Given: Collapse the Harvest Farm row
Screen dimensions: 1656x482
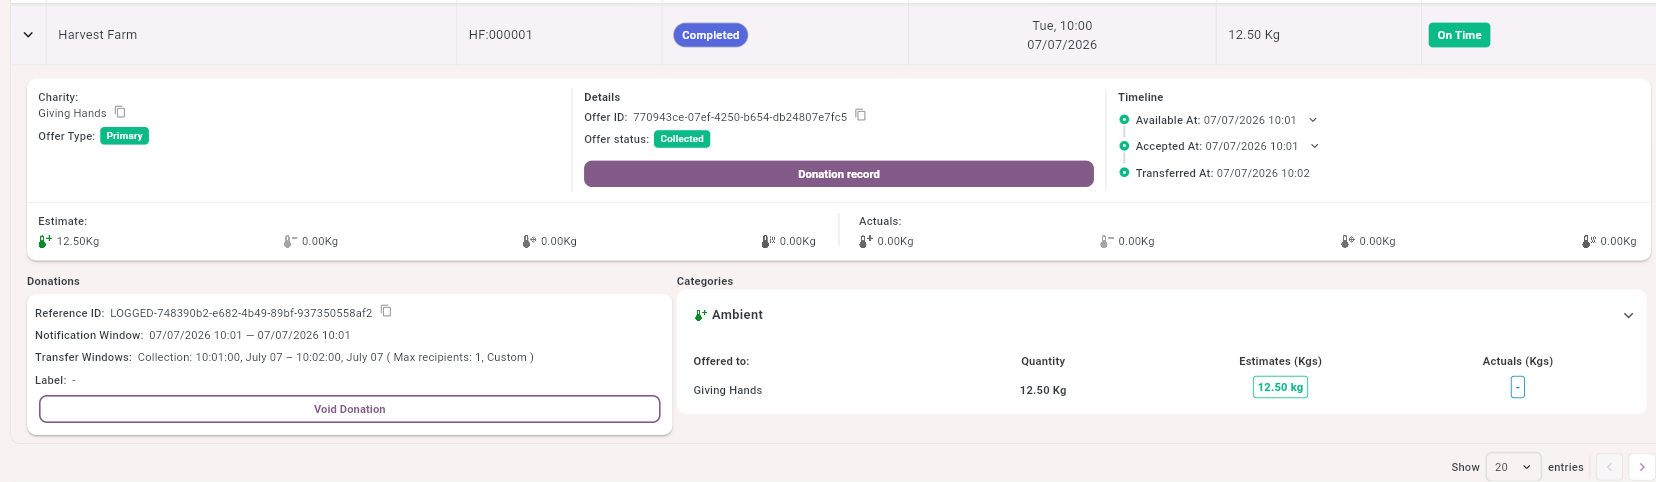Looking at the screenshot, I should pos(28,35).
